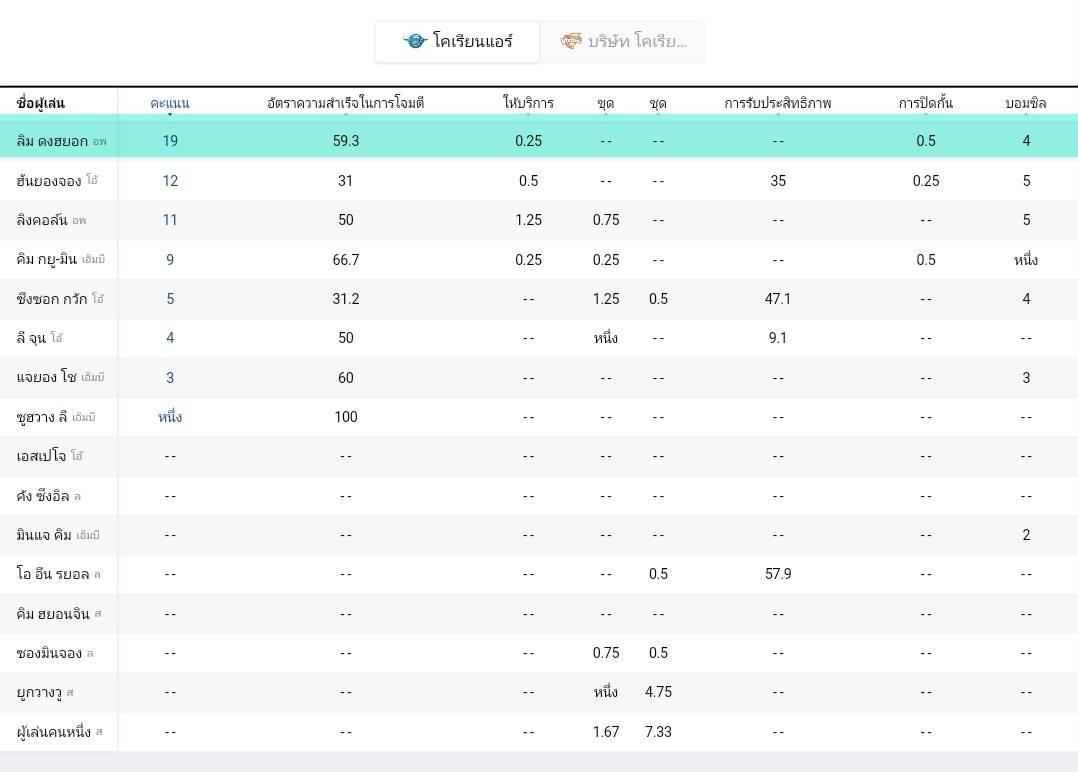Screen dimensions: 1078x772
Task: Click player คิม กยู-มิน name
Action: tap(47, 260)
